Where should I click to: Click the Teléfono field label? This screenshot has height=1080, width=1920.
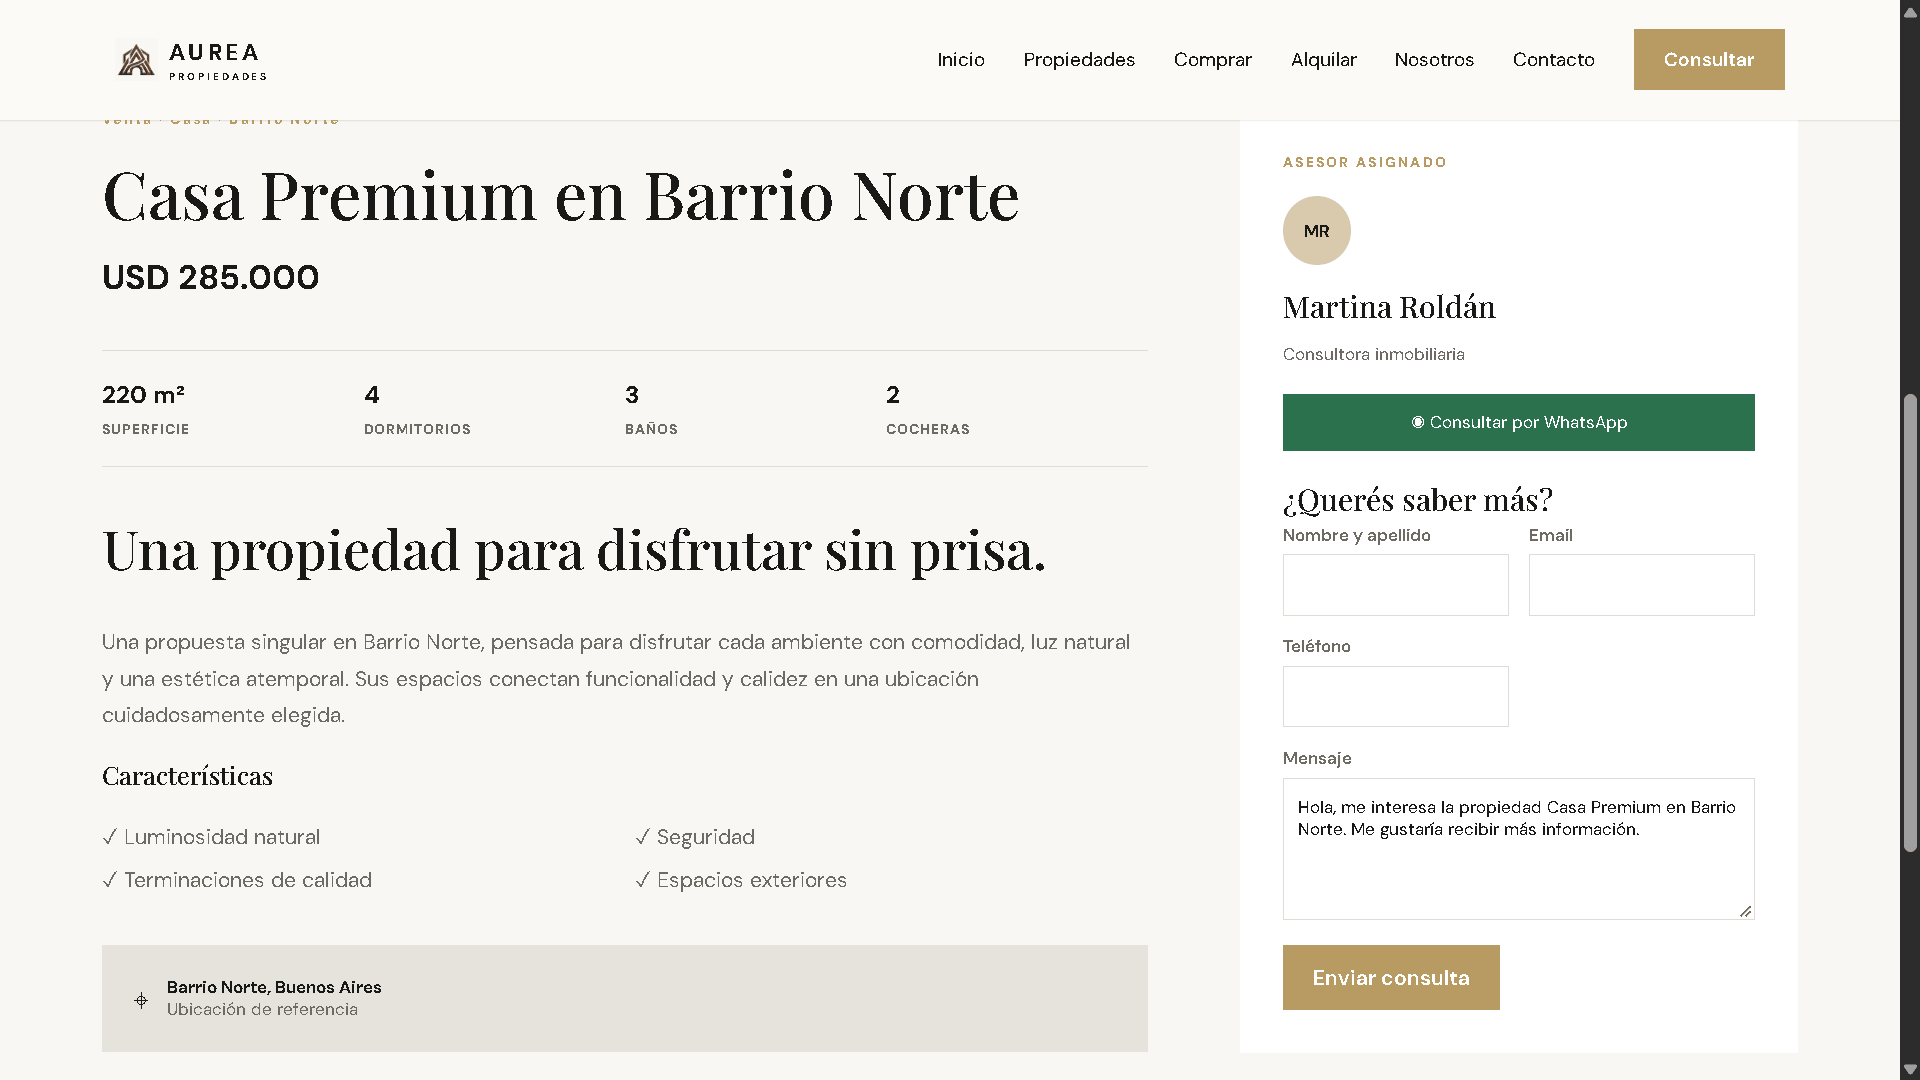1316,646
